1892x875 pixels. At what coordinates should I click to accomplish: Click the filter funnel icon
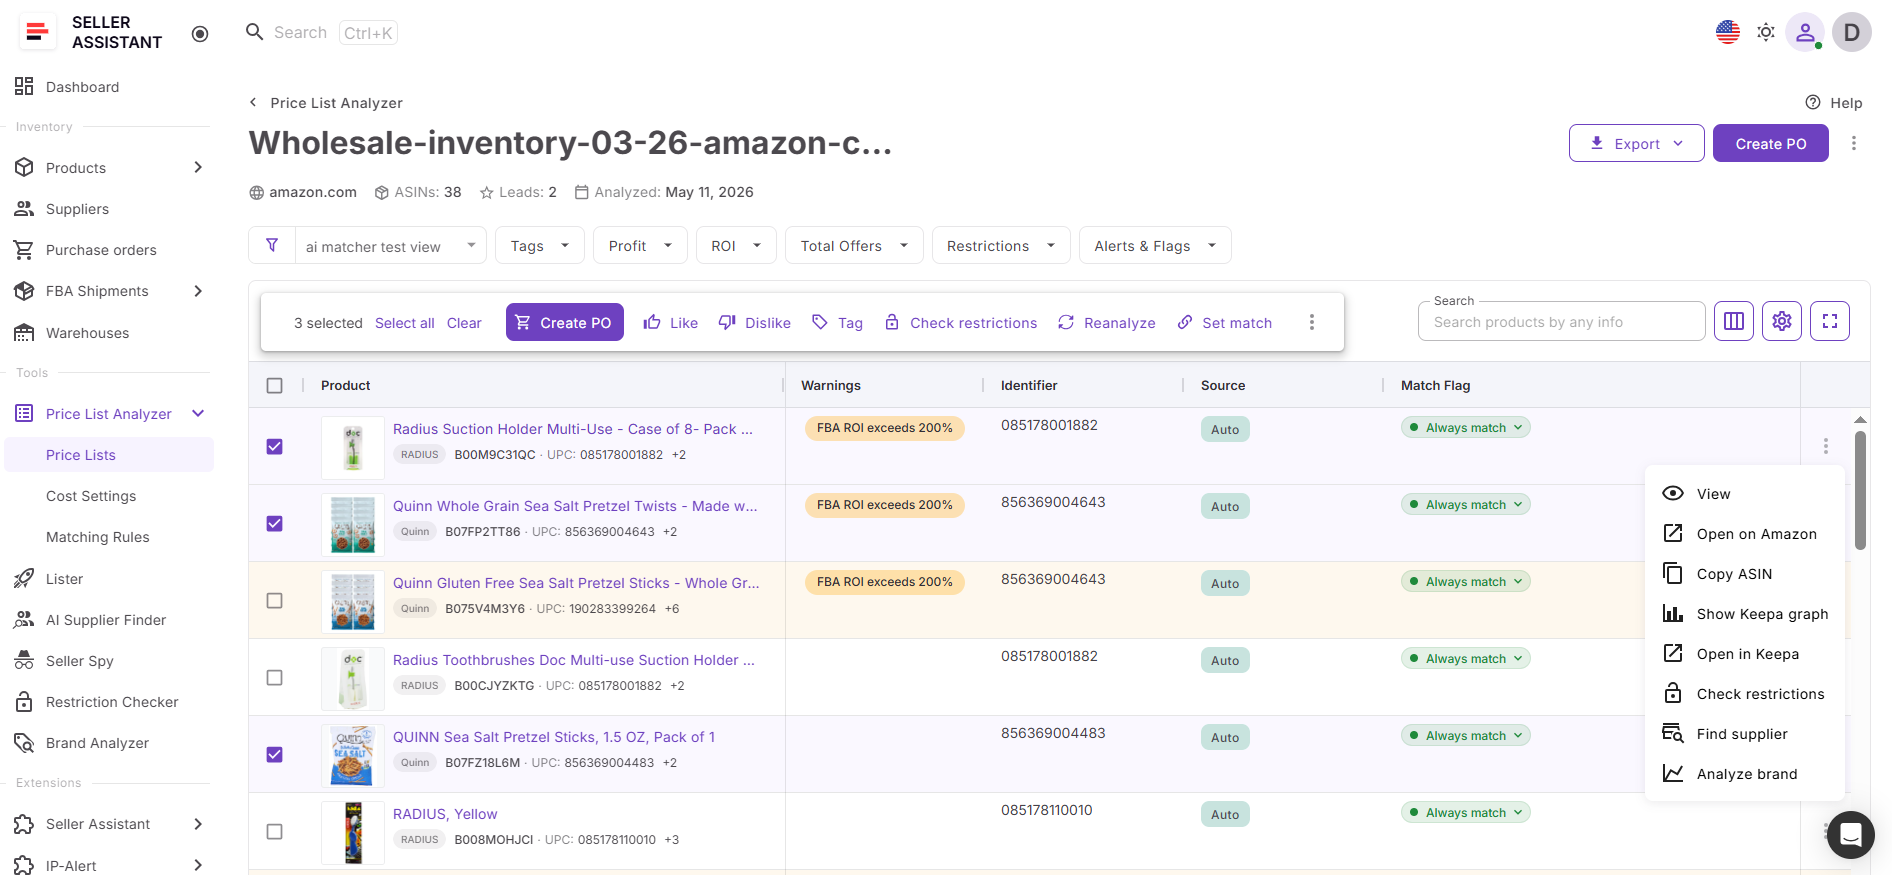pos(272,245)
